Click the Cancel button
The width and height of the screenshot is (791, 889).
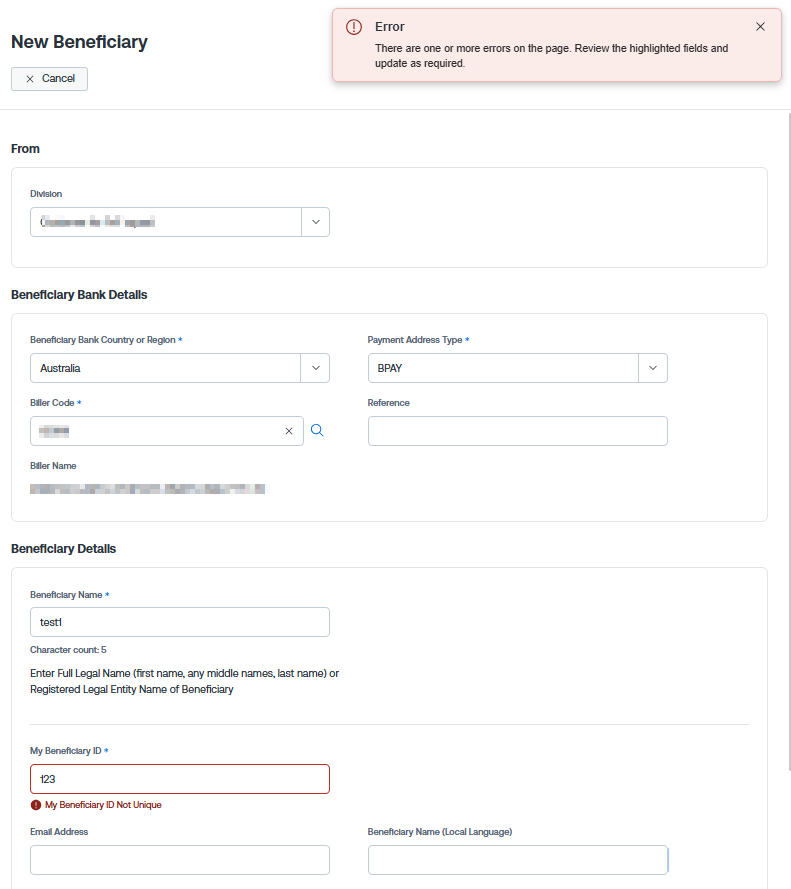tap(49, 79)
